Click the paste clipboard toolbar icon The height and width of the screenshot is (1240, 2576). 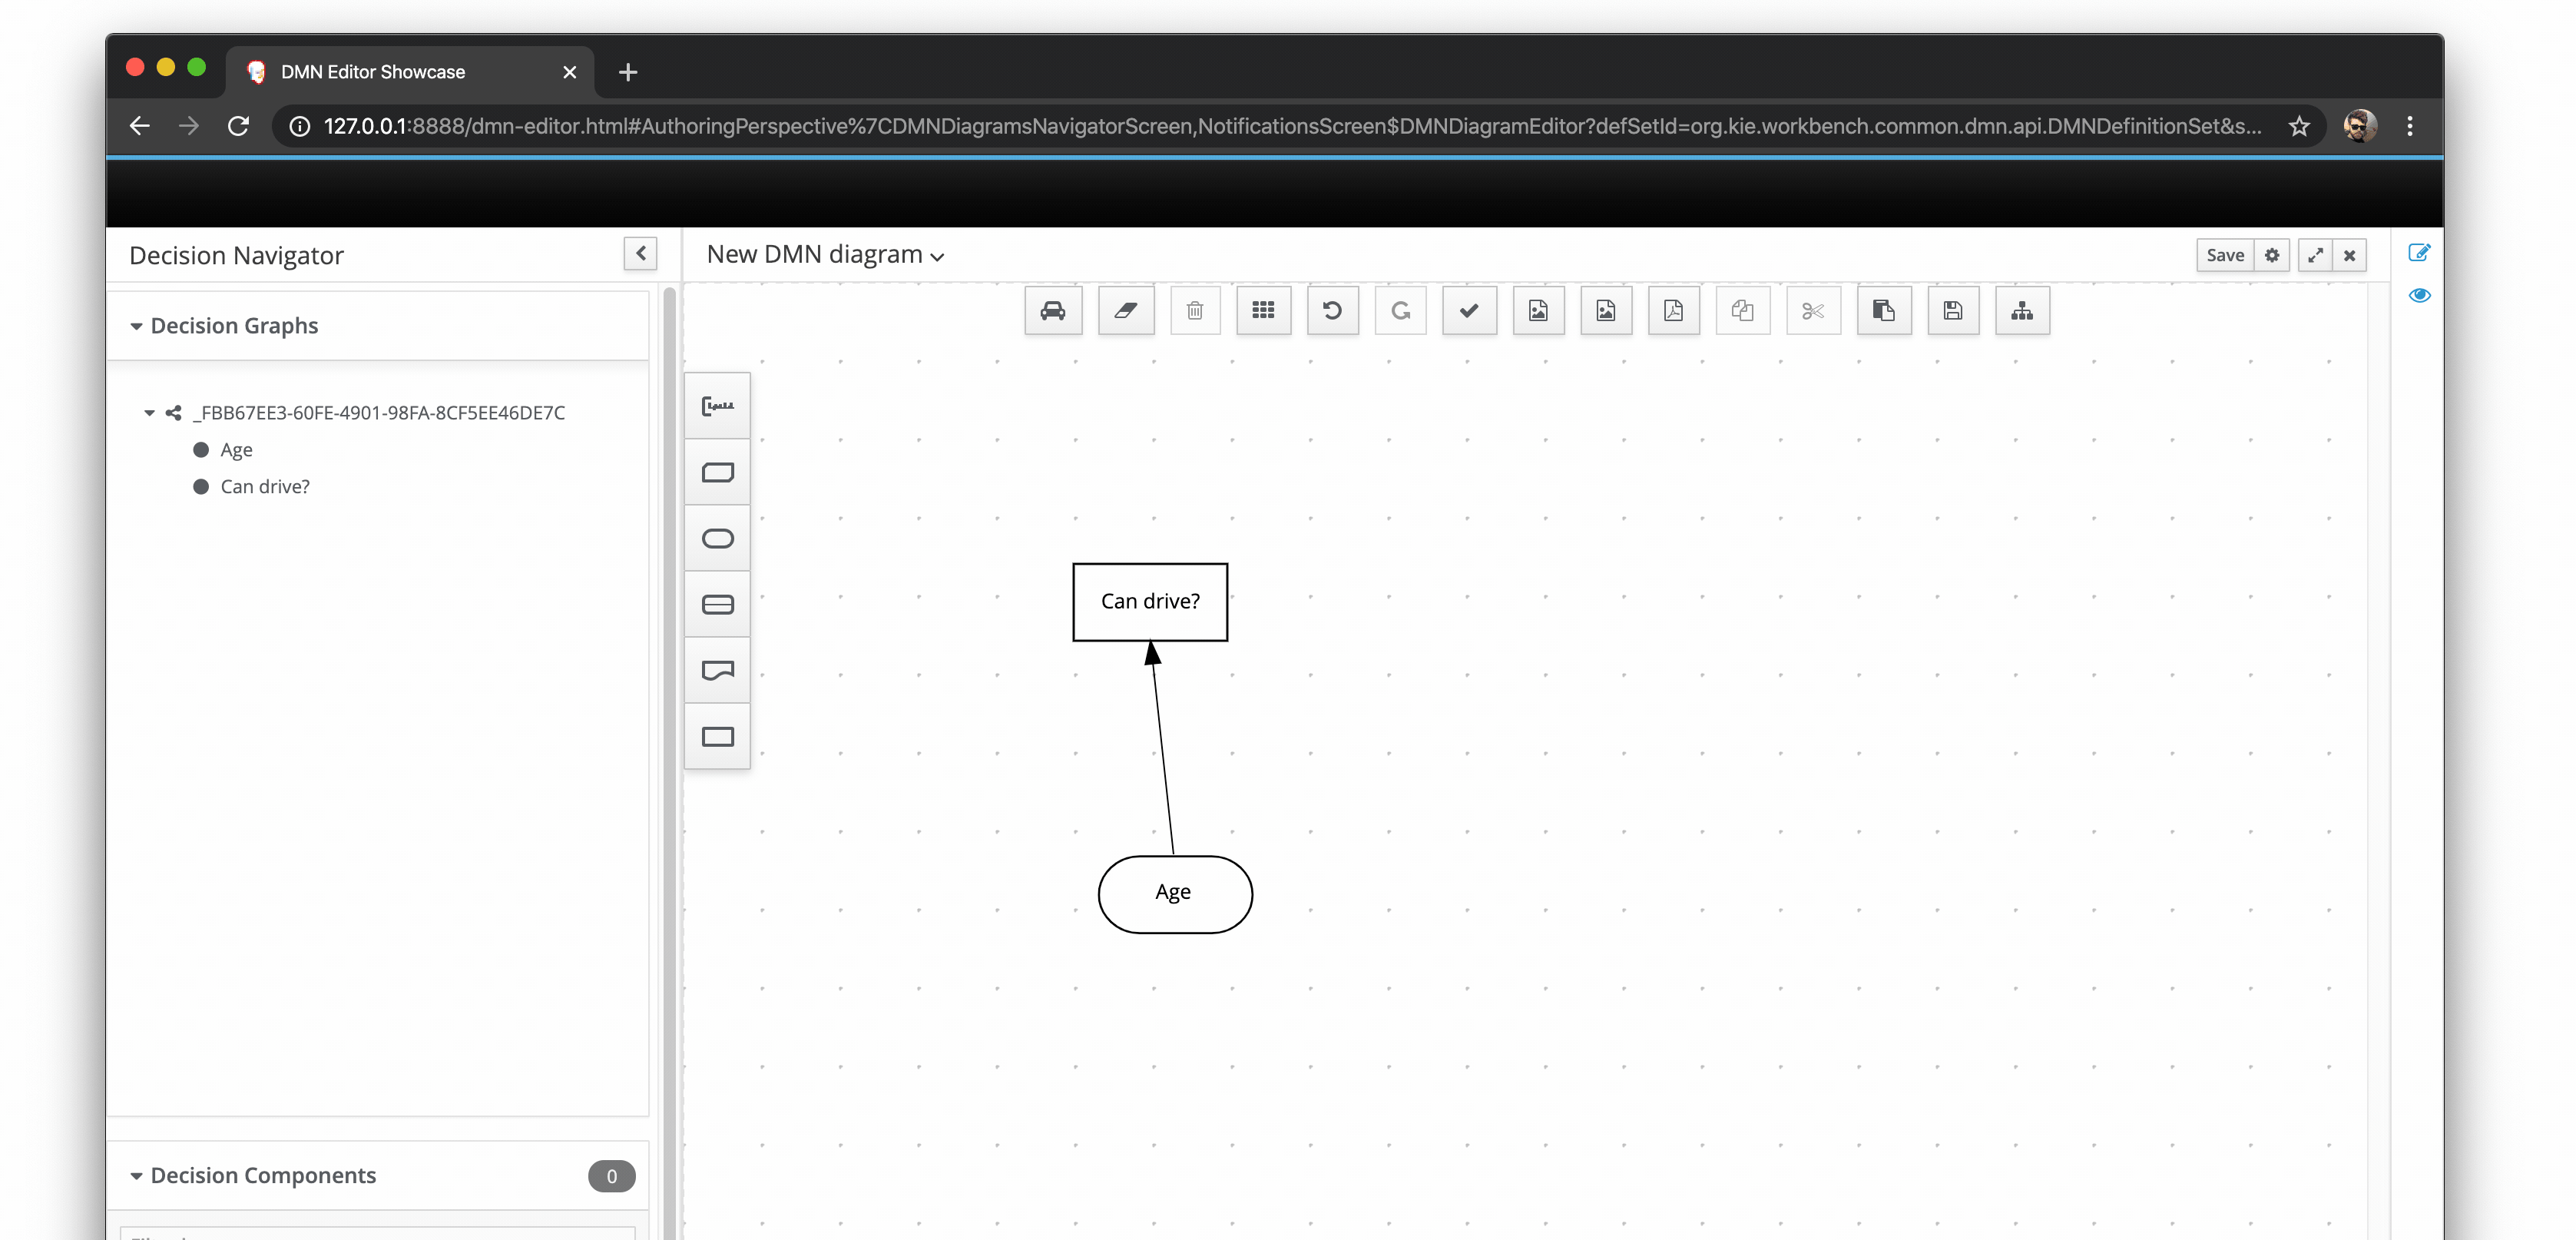[1884, 311]
